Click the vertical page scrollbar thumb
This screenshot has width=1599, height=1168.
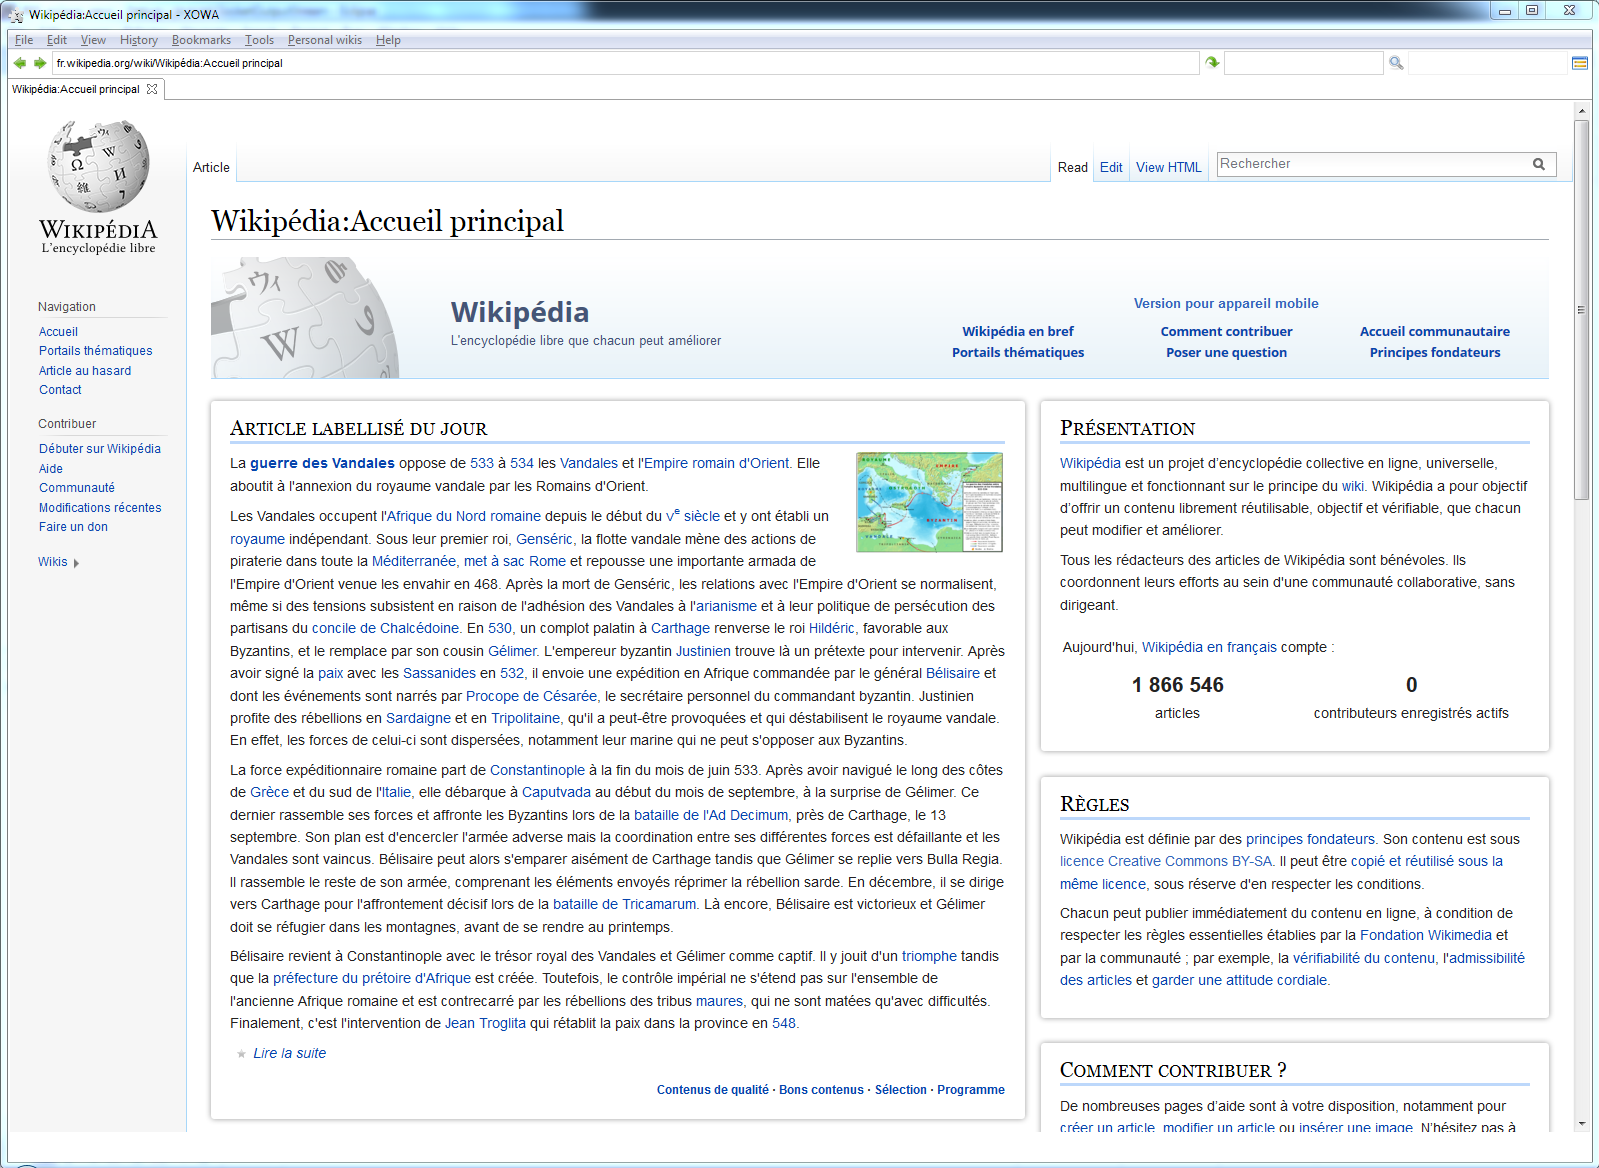[x=1581, y=310]
